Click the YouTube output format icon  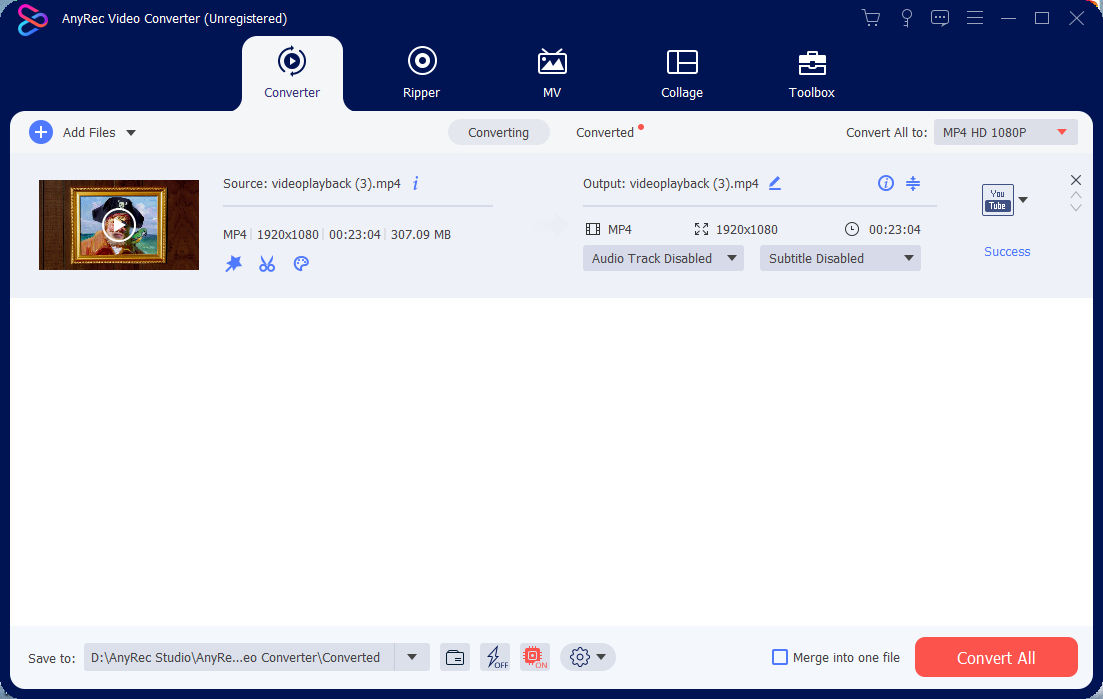[997, 200]
